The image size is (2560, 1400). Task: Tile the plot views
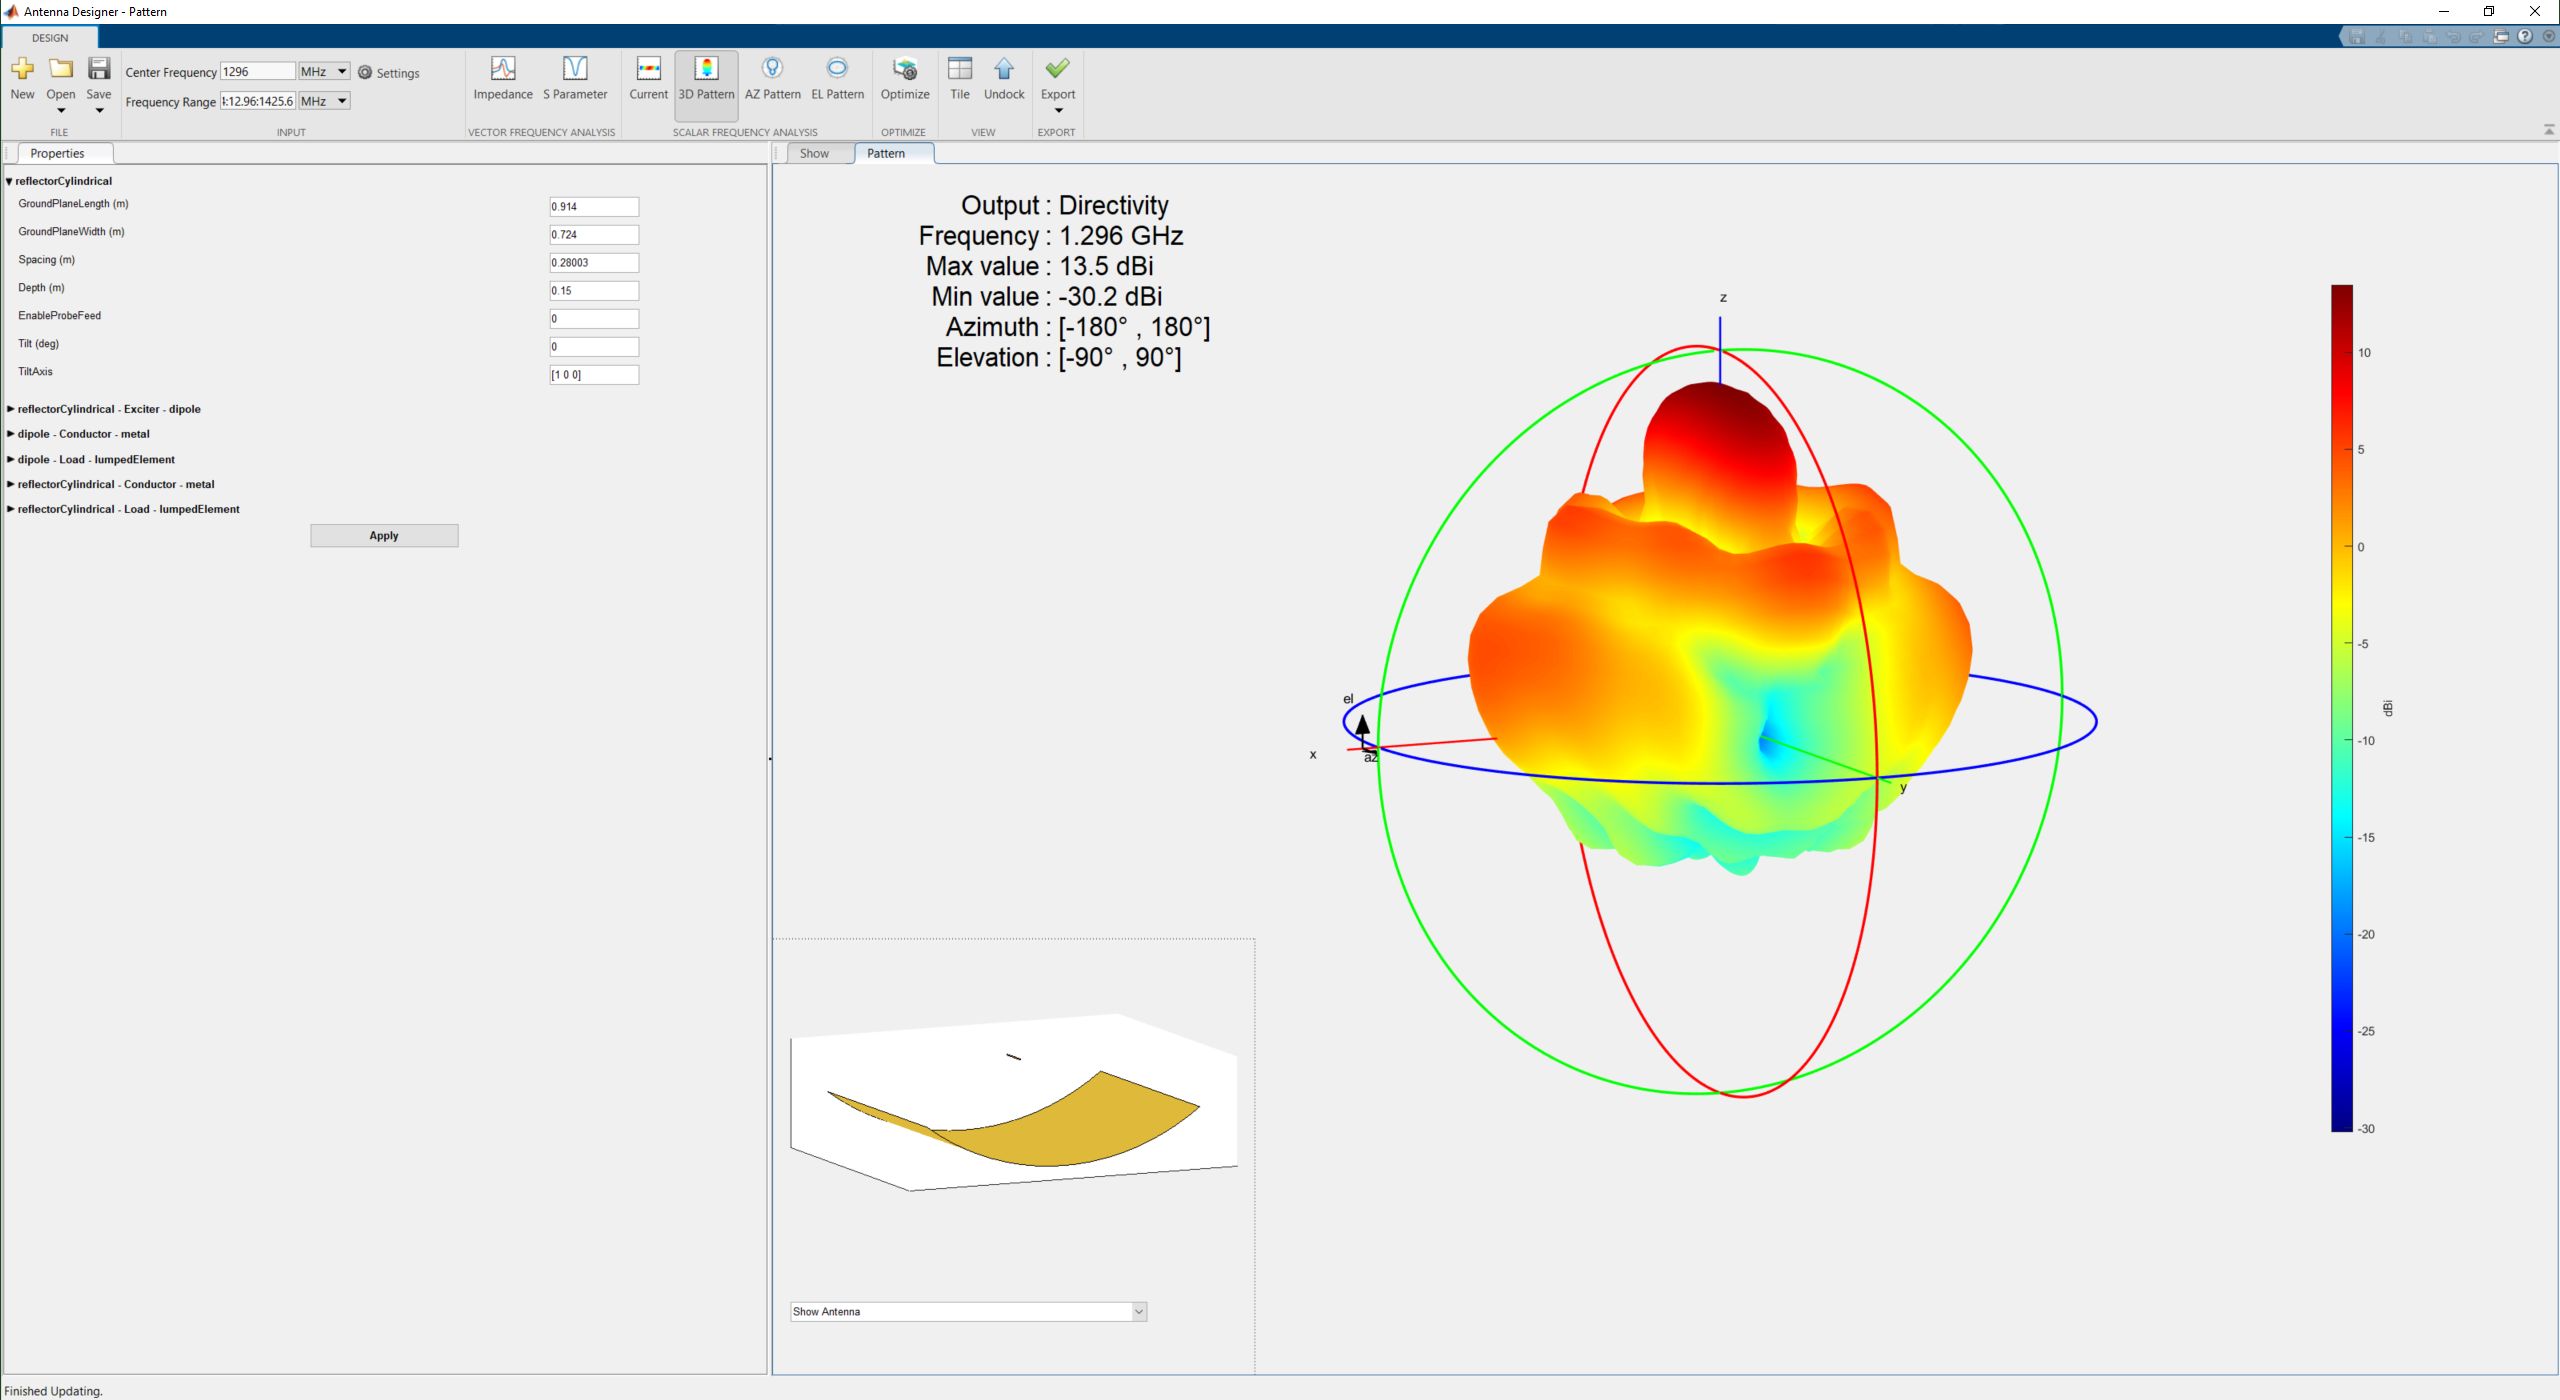[x=959, y=79]
